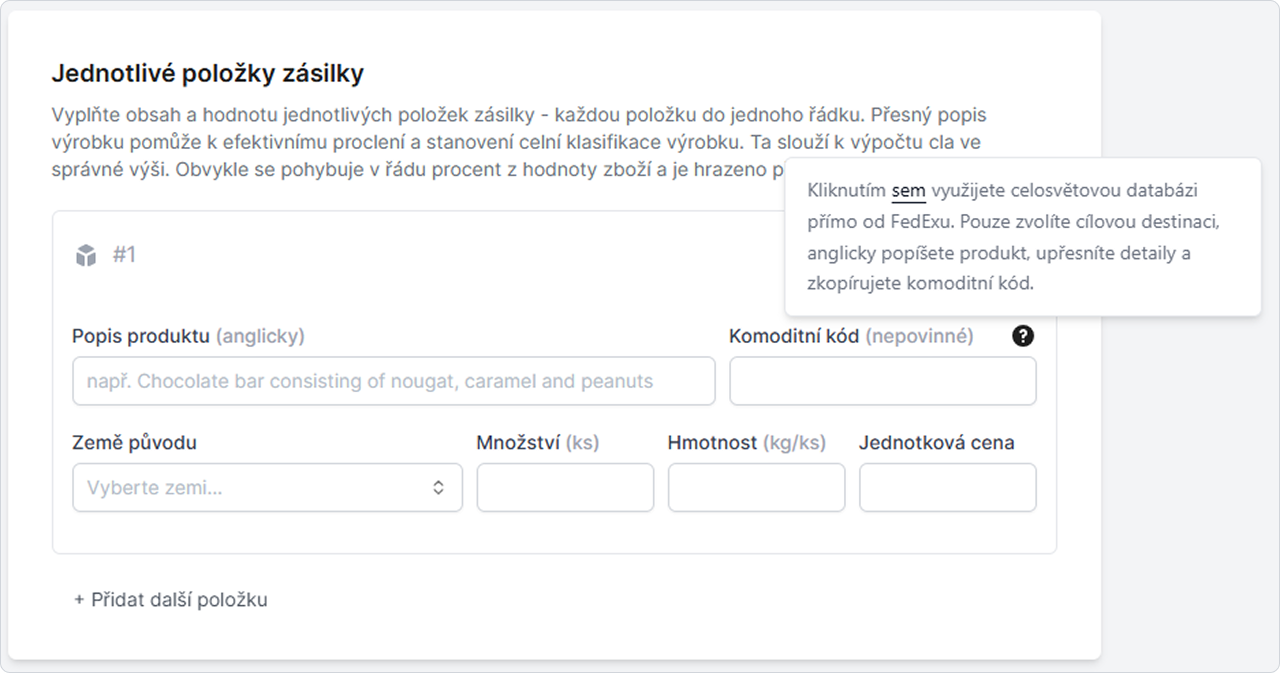The height and width of the screenshot is (673, 1280).
Task: Click the Hmotnost weight input field
Action: (x=756, y=488)
